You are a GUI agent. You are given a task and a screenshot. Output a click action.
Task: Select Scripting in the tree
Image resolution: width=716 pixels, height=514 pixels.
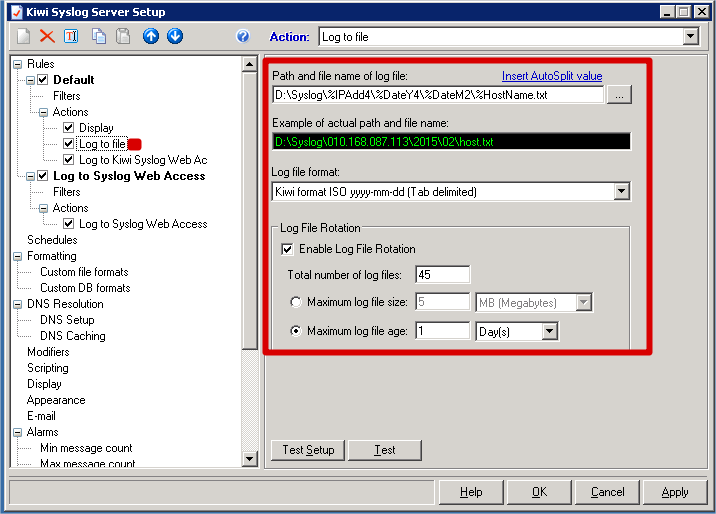tap(47, 368)
